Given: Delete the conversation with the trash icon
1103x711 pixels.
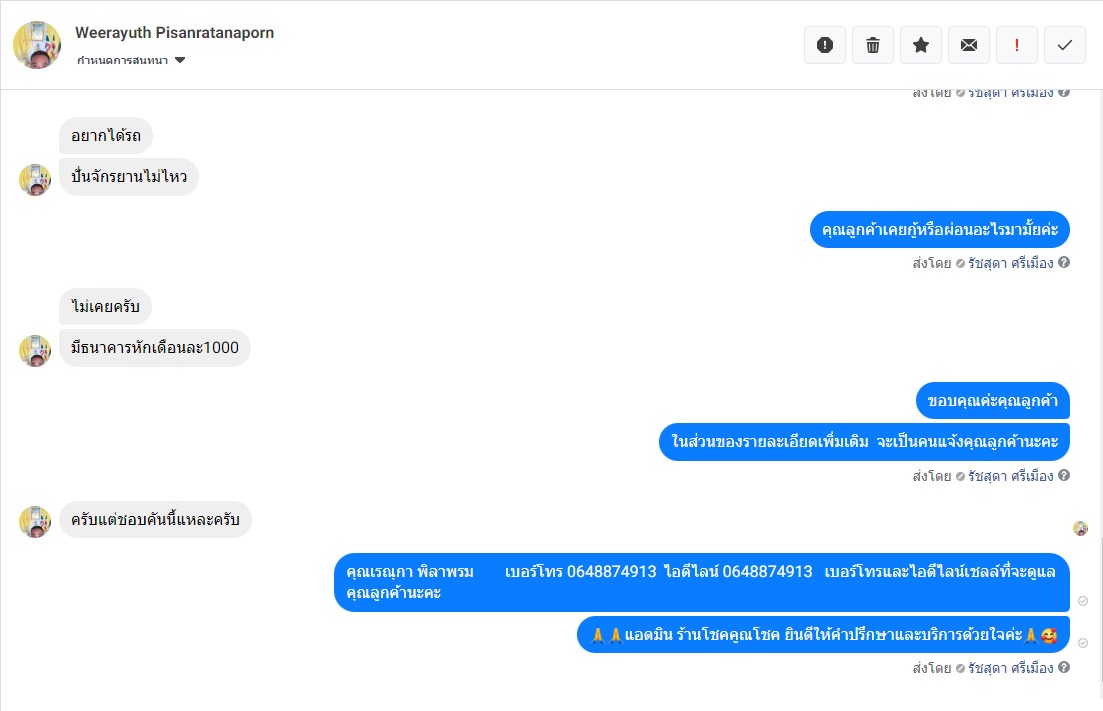Looking at the screenshot, I should (873, 46).
